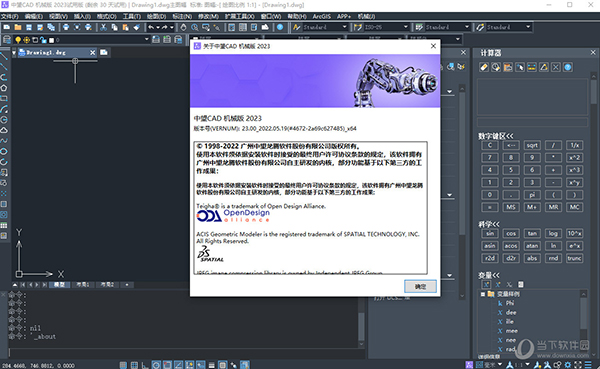Click the Match Properties brush icon

[136, 27]
